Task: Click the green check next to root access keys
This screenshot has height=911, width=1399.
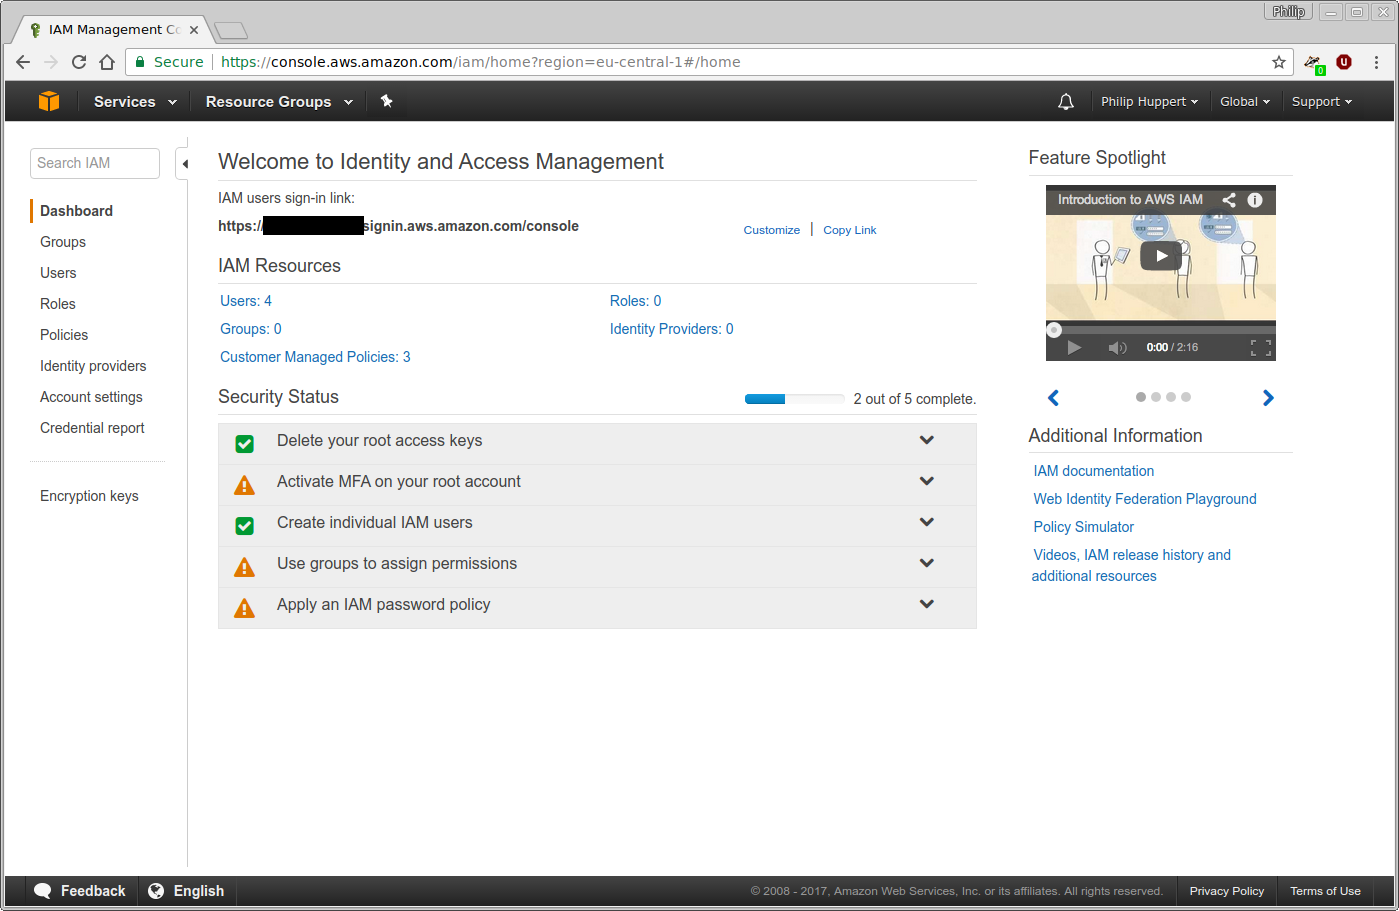Action: point(244,444)
